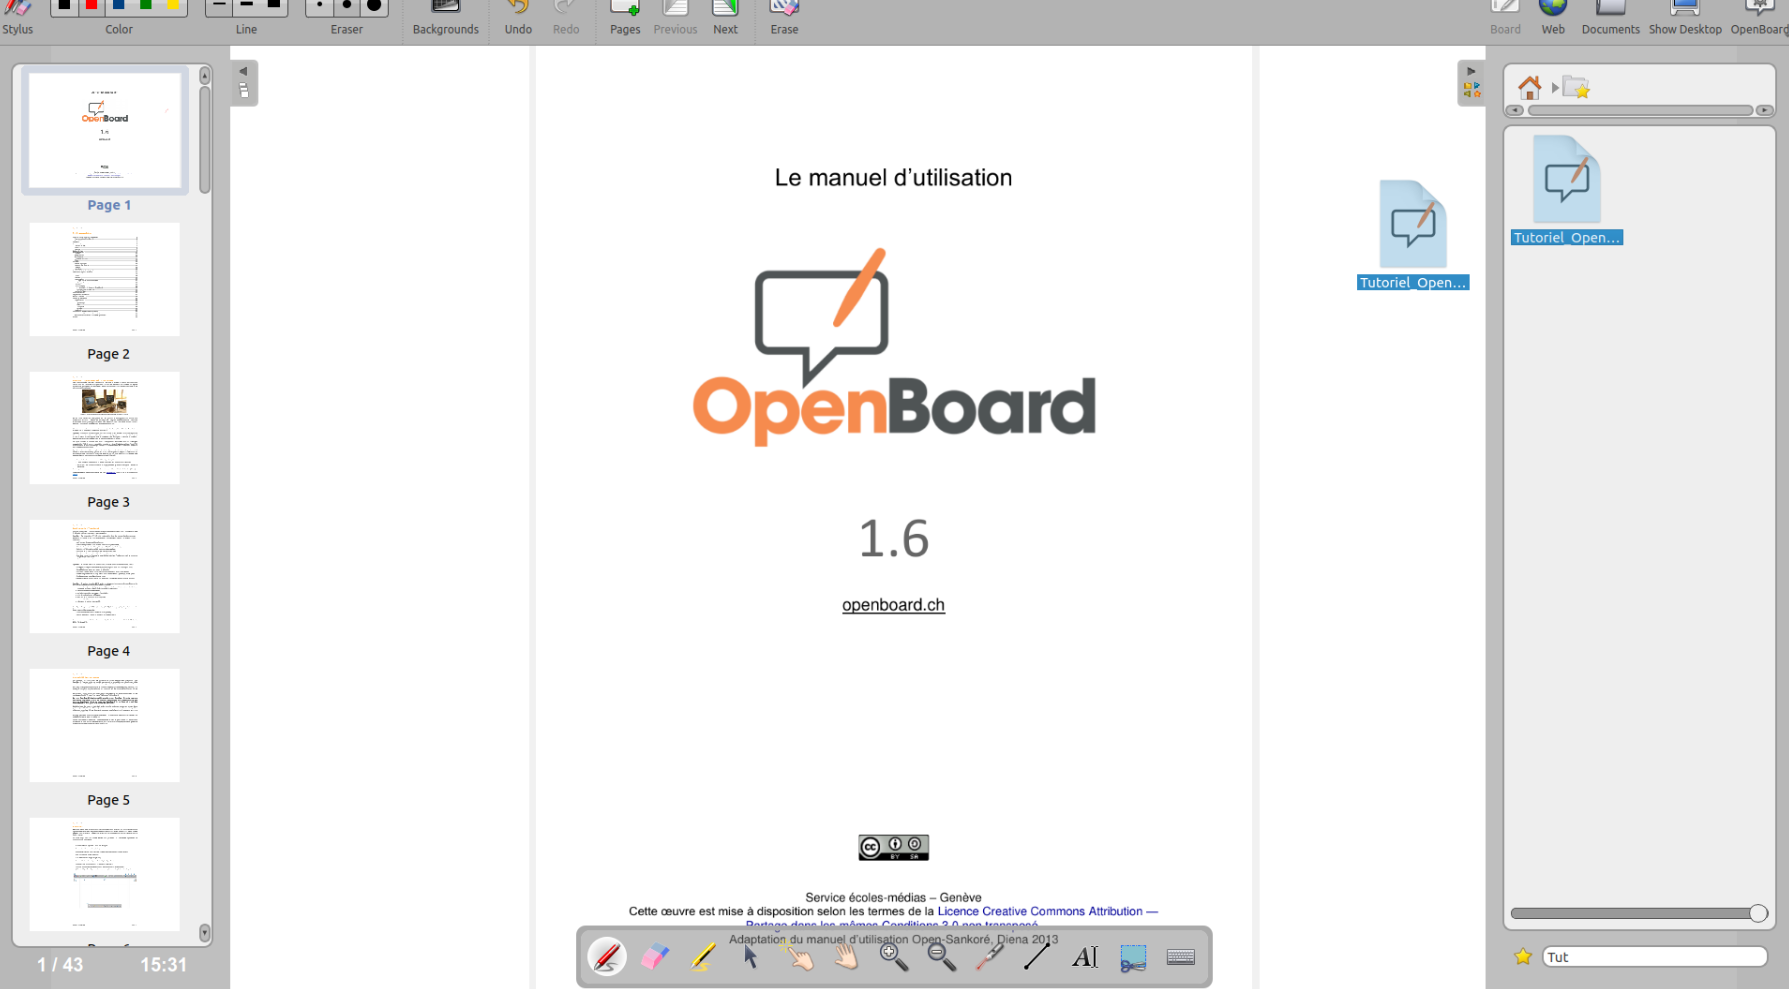Open Page 3 thumbnail

pos(105,428)
